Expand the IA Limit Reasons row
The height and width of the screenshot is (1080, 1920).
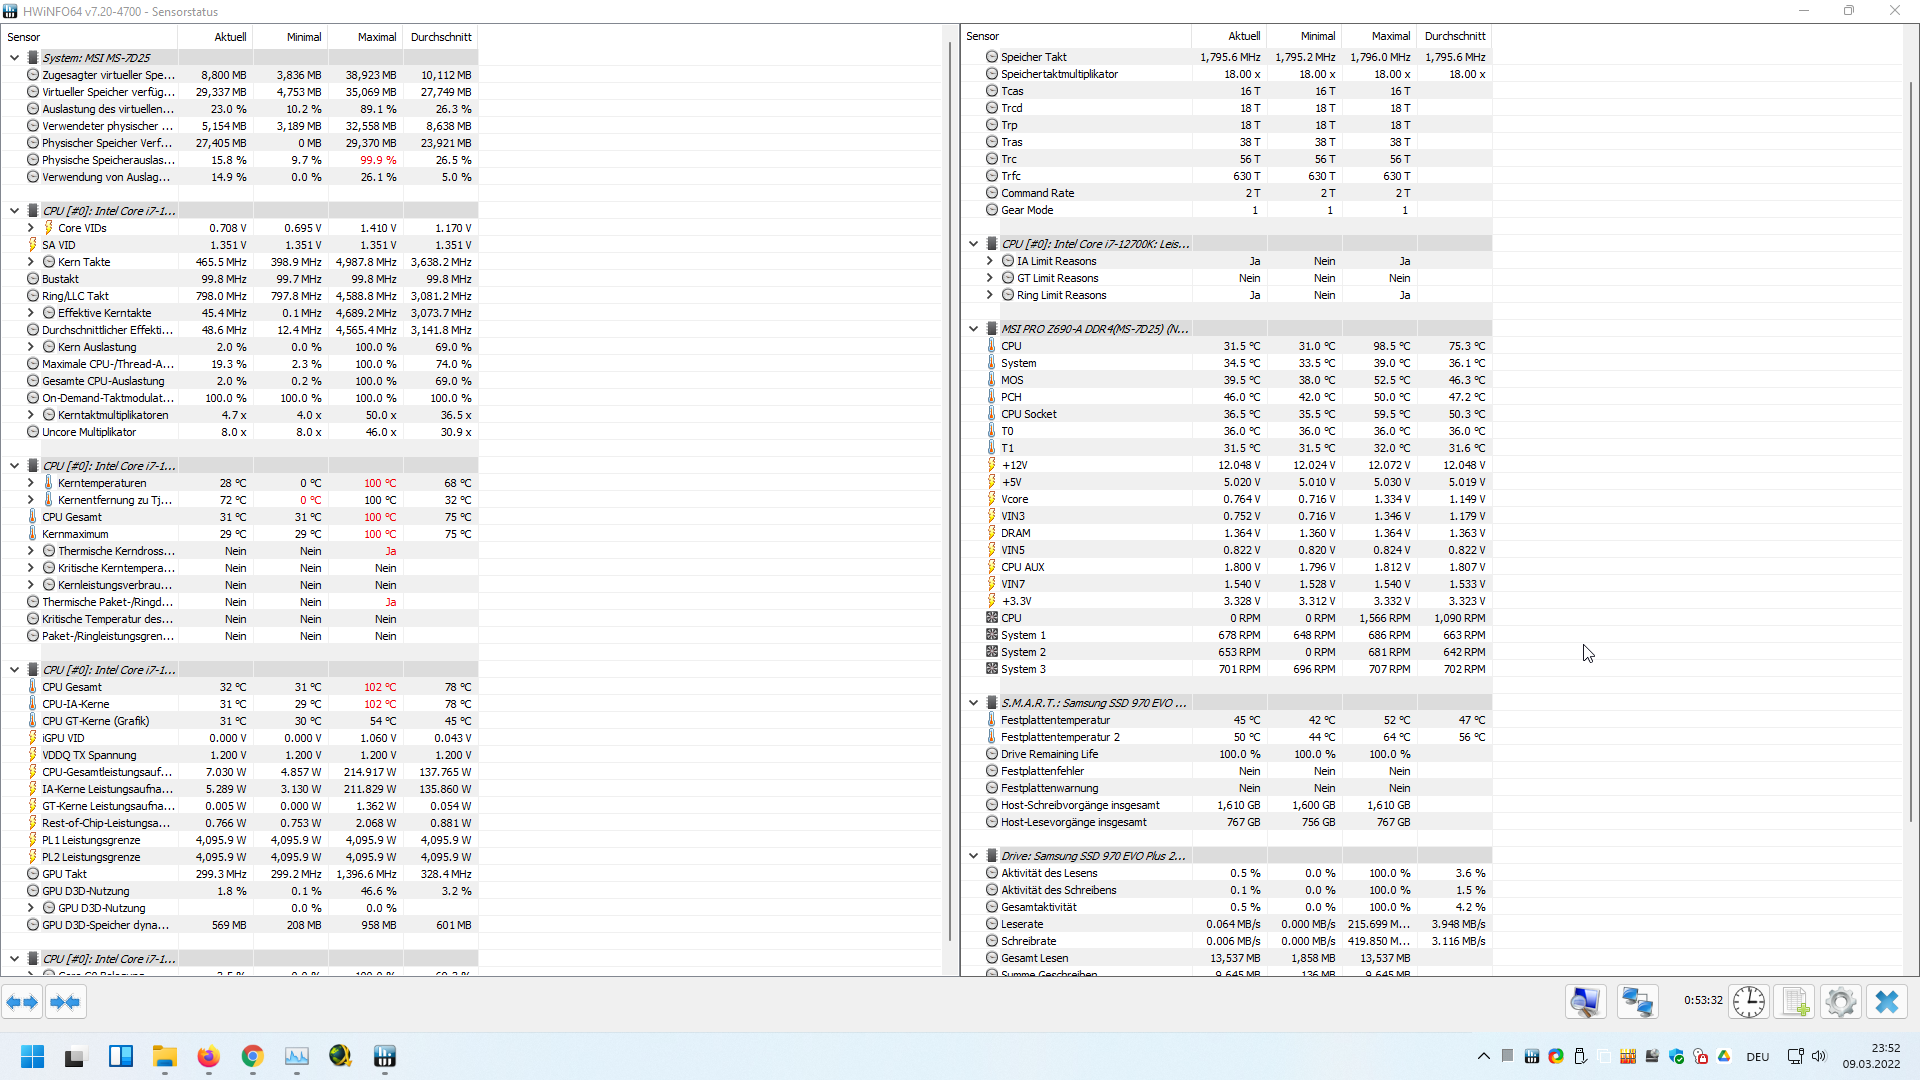(x=989, y=261)
